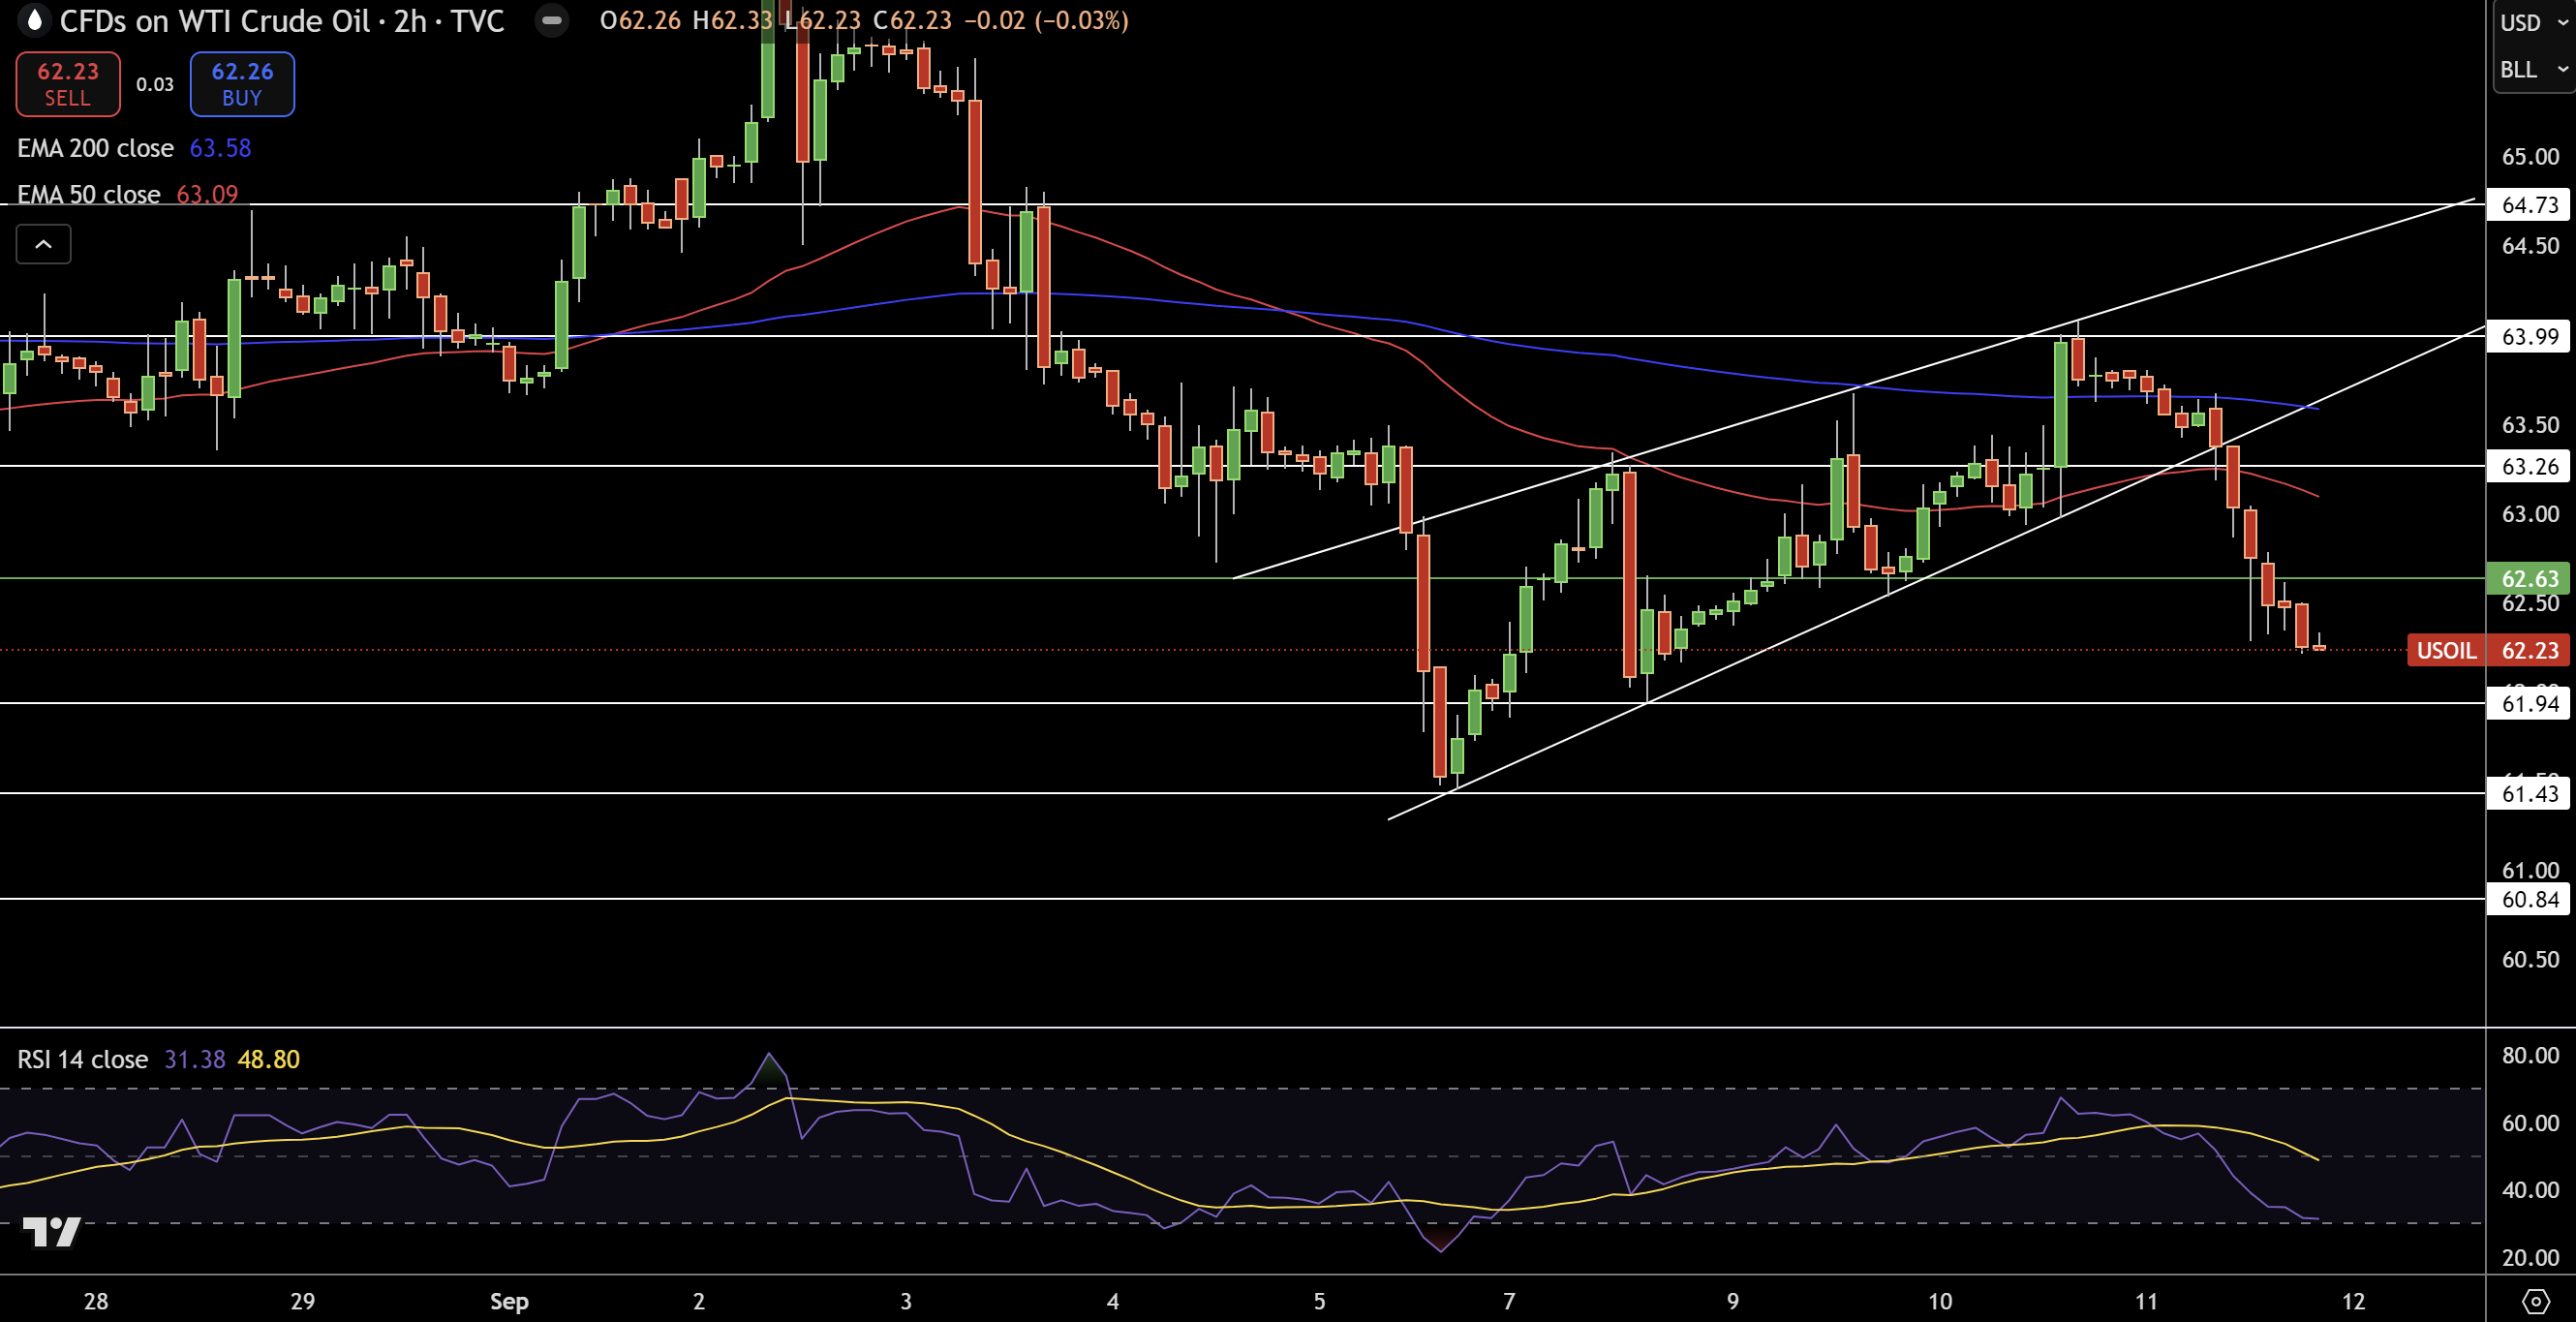2576x1322 pixels.
Task: Click the 0.03 spread value
Action: (155, 84)
